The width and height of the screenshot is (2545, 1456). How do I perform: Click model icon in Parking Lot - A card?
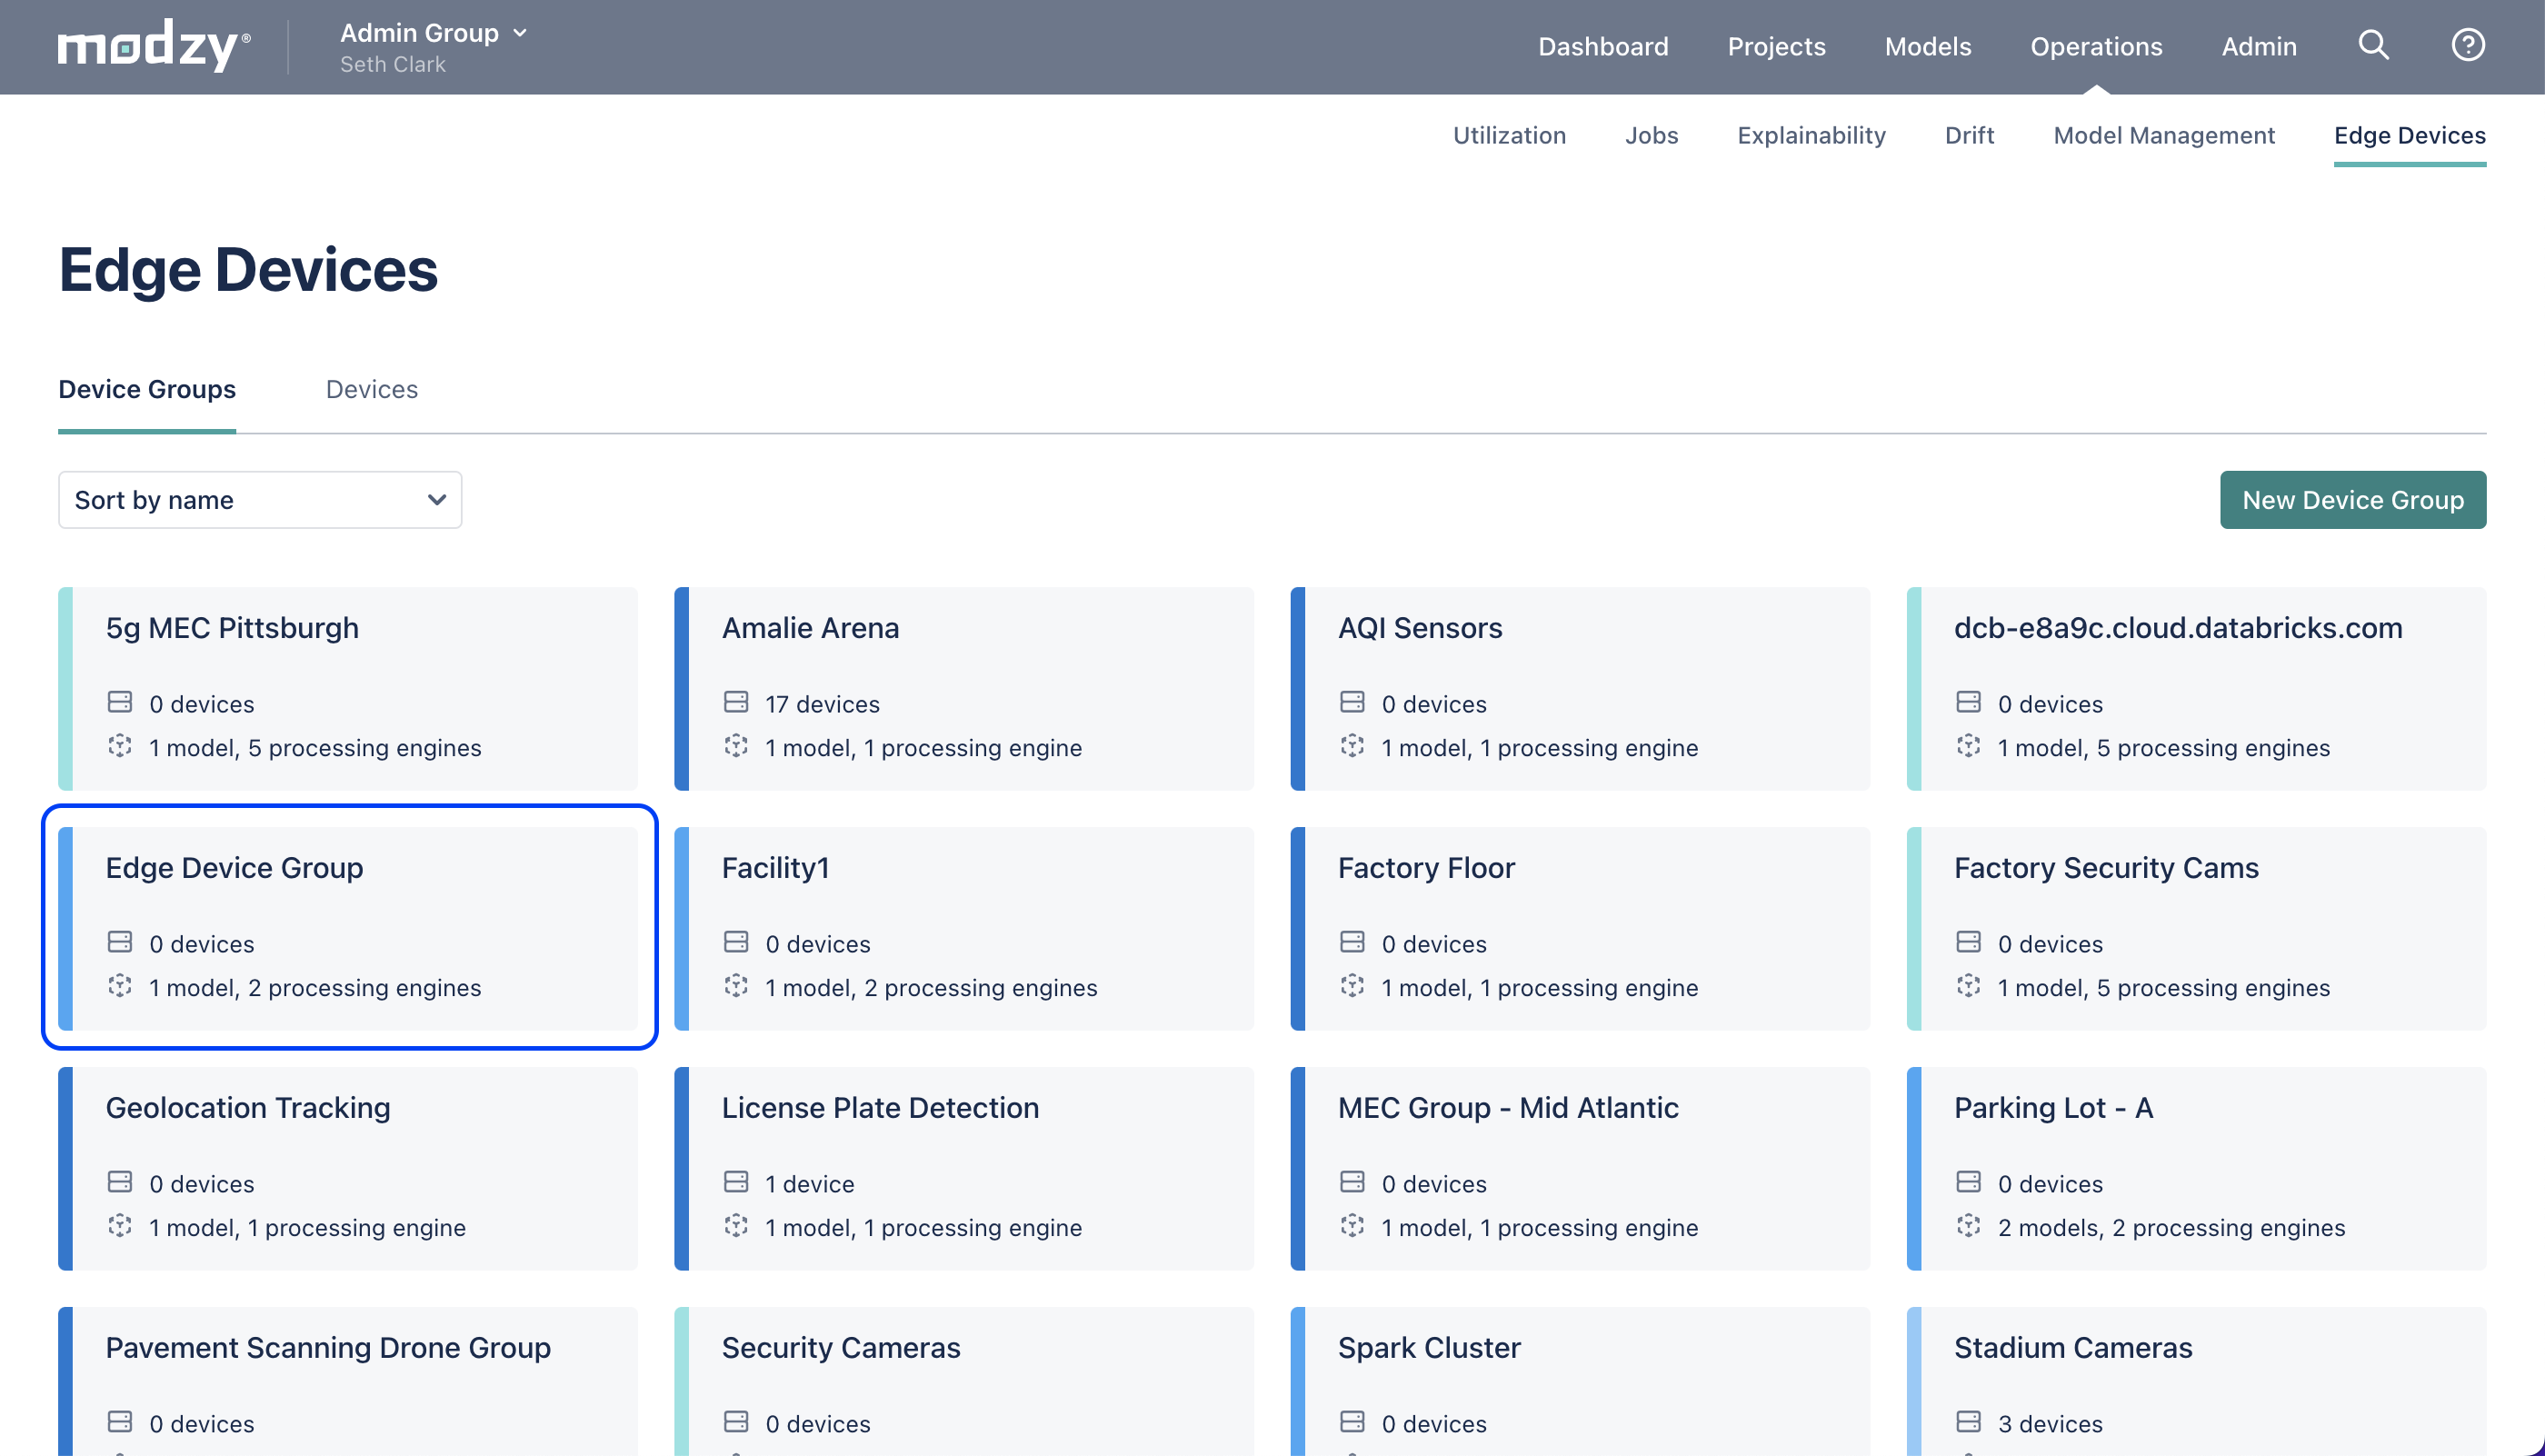click(x=1968, y=1226)
